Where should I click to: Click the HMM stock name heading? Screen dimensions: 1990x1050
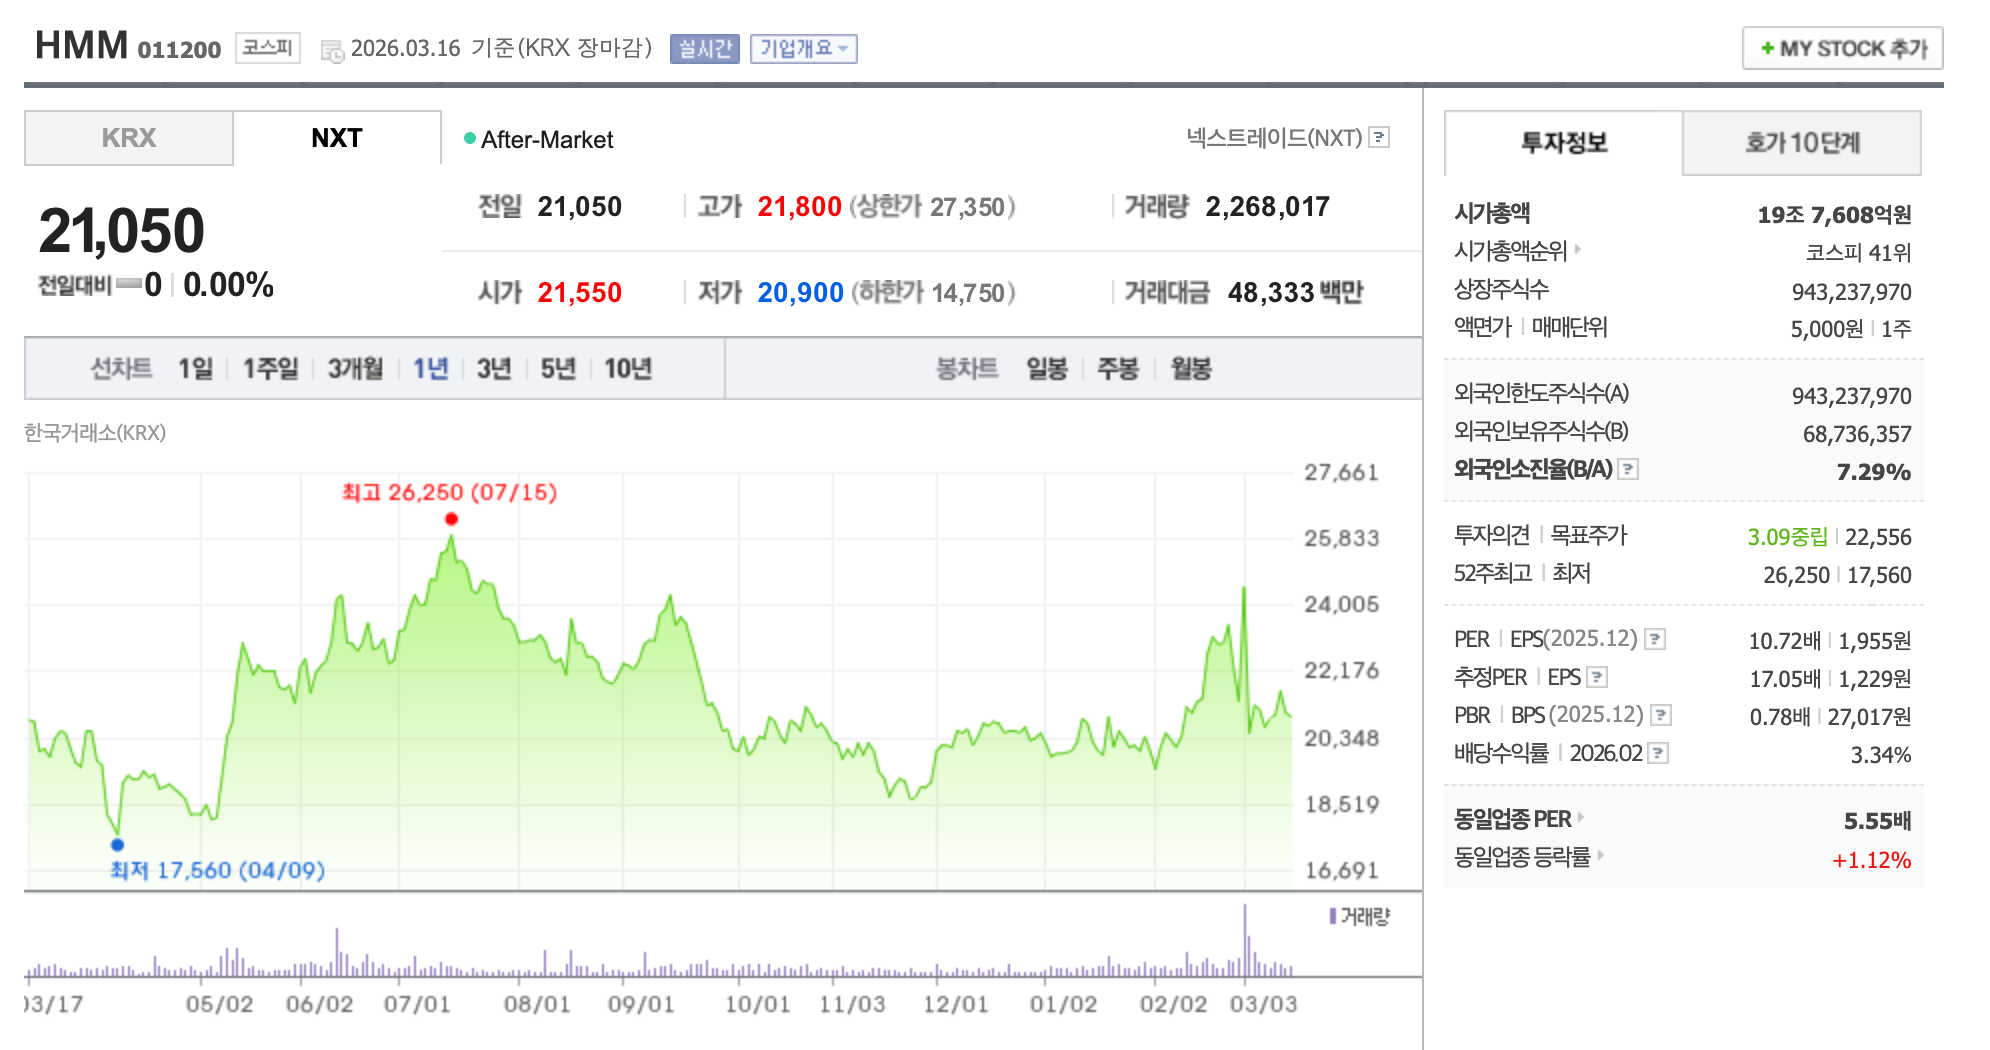click(x=82, y=45)
